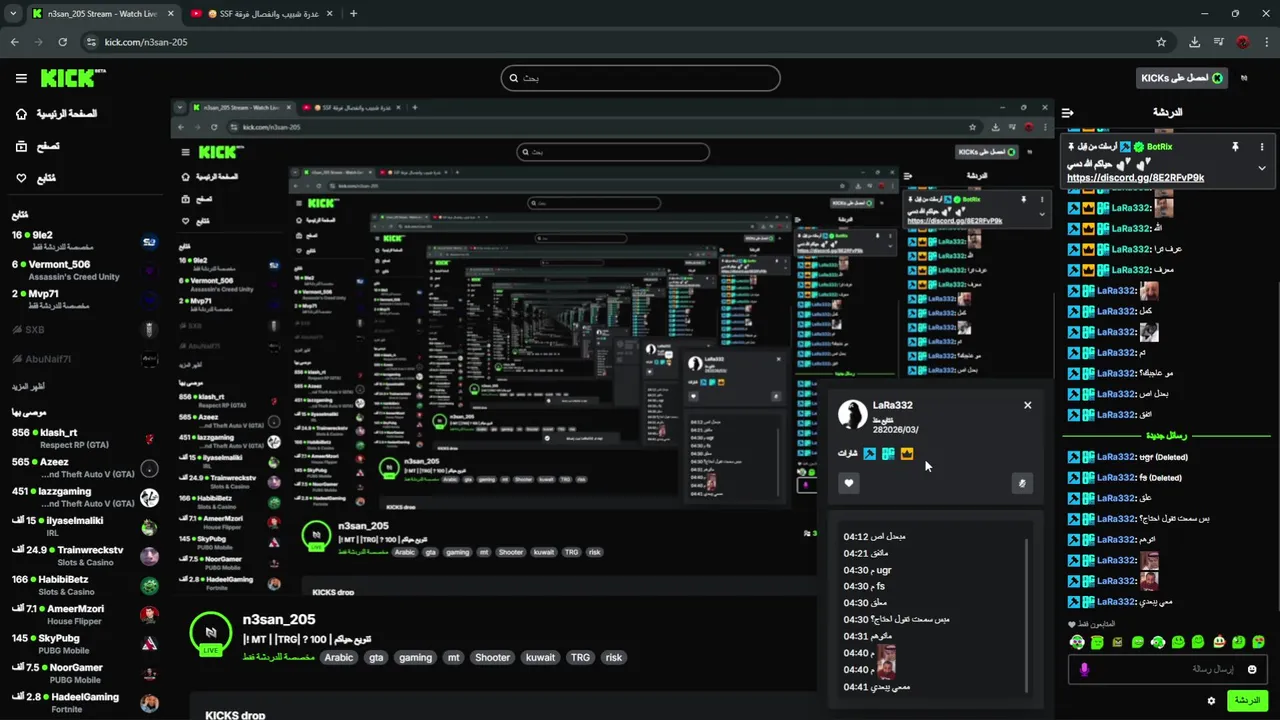This screenshot has height=720, width=1280.
Task: Unpin the BotRix pinned message
Action: click(1235, 147)
